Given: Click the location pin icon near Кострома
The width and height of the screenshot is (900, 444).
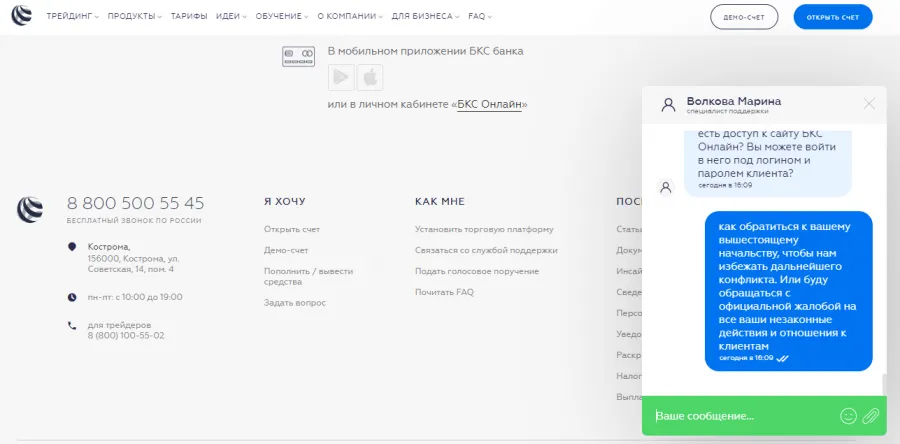Looking at the screenshot, I should coord(72,247).
